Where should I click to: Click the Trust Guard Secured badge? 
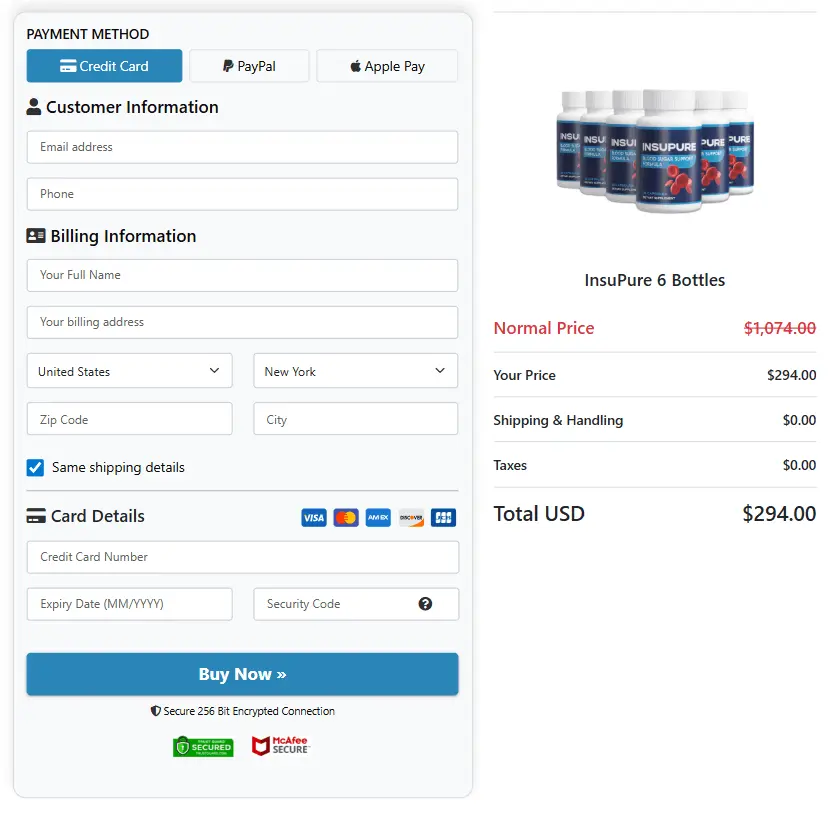pyautogui.click(x=203, y=745)
